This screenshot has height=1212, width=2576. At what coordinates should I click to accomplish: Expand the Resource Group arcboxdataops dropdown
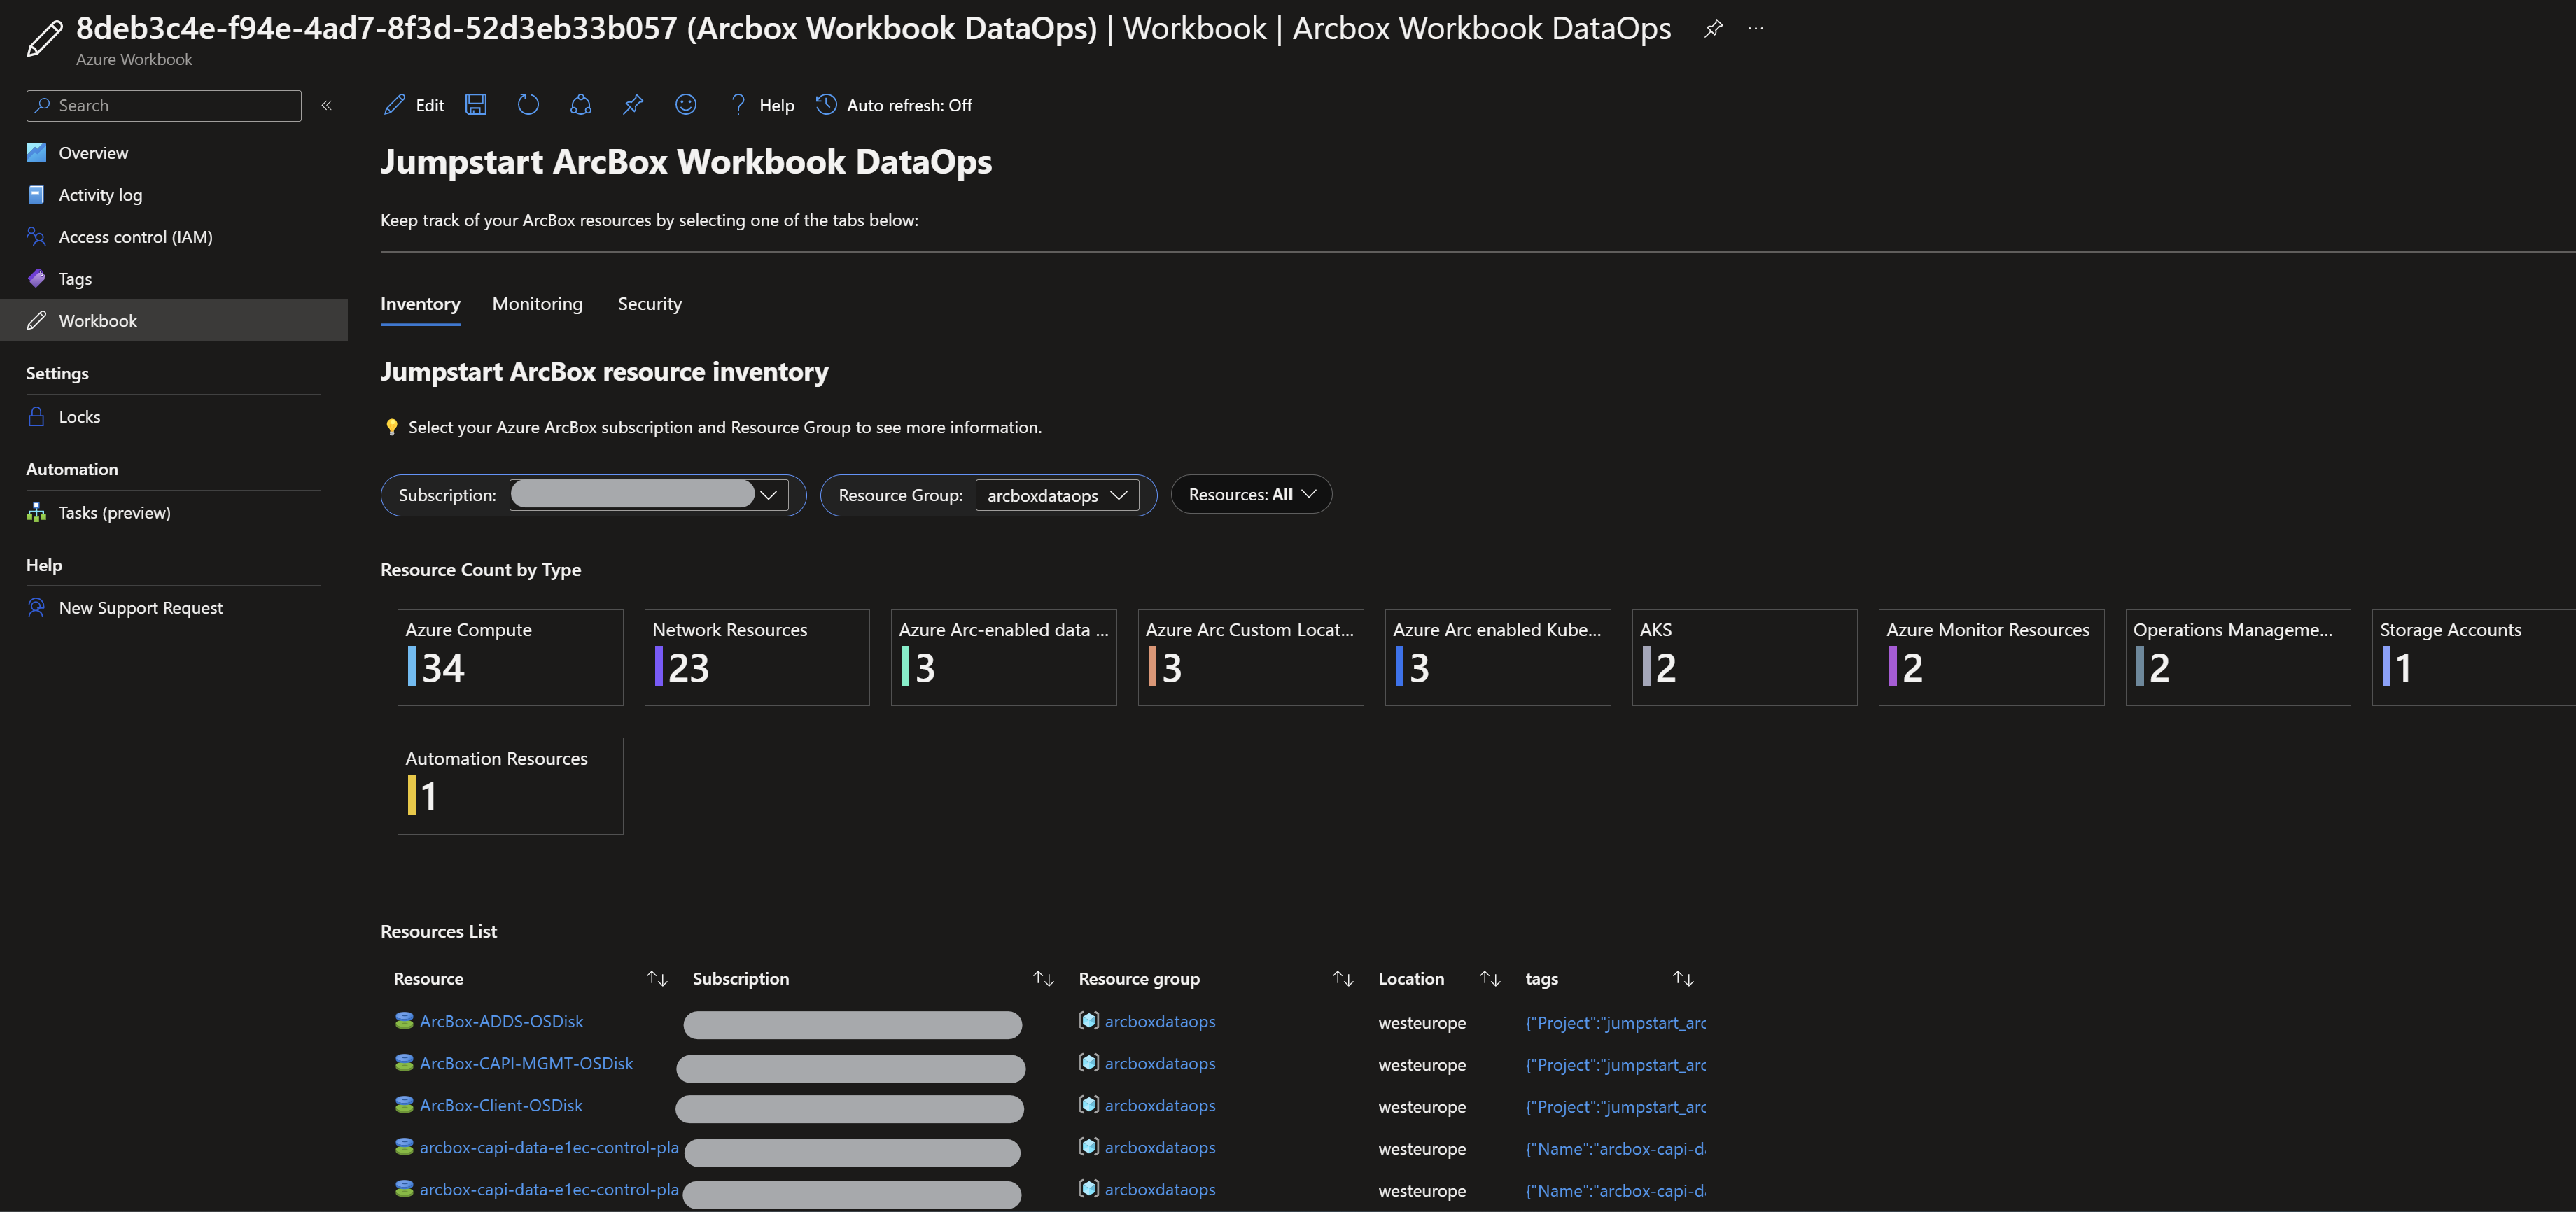1057,495
